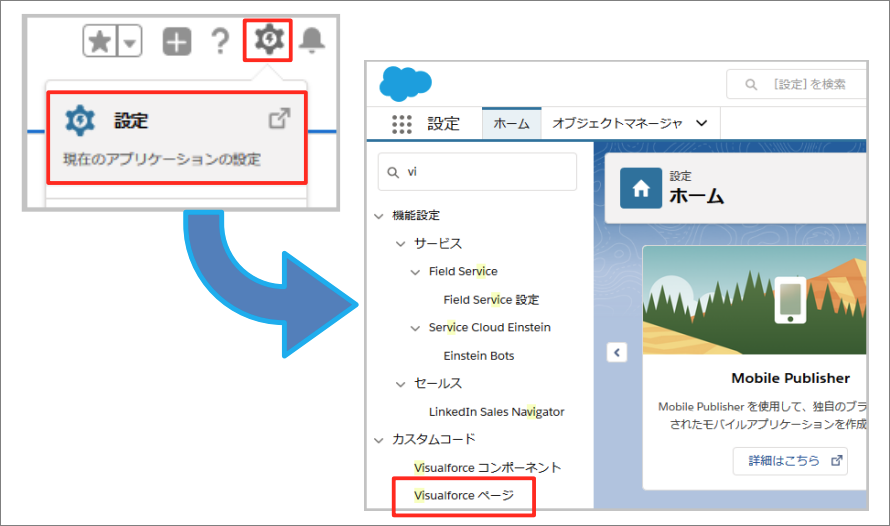
Task: Click the Mobile Publisher card title
Action: point(790,378)
